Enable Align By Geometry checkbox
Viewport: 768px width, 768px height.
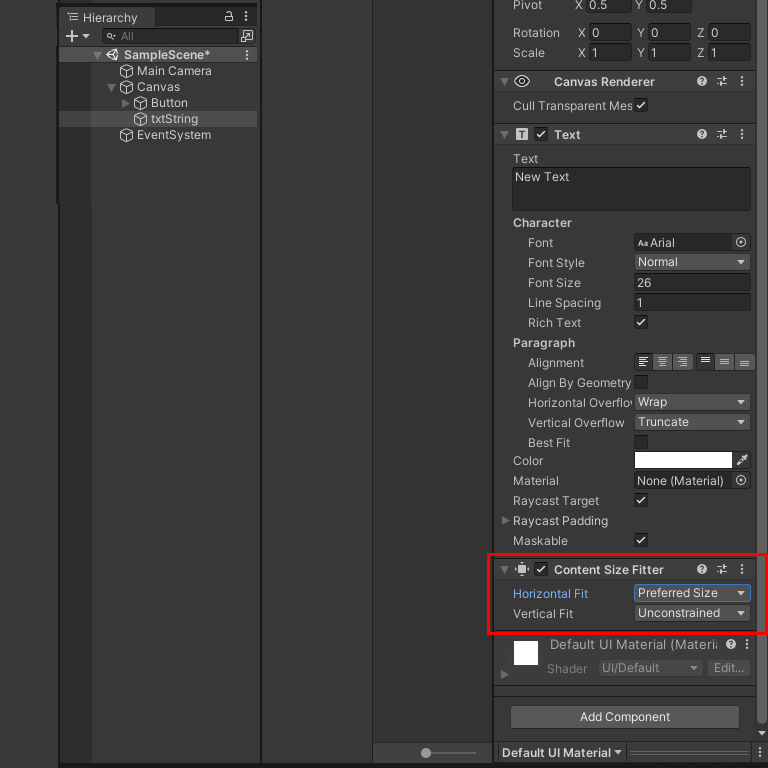click(641, 382)
